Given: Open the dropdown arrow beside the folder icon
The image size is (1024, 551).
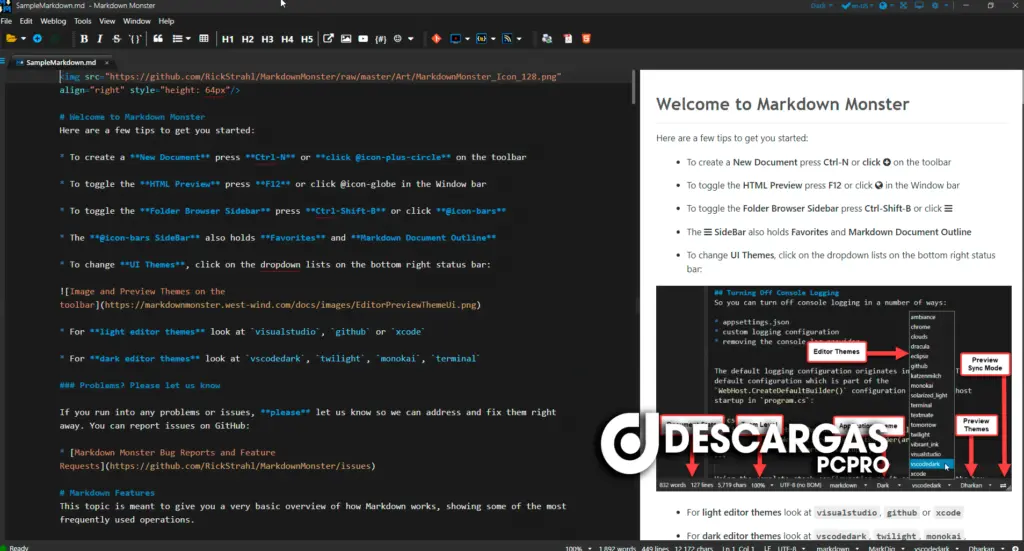Looking at the screenshot, I should pos(23,39).
